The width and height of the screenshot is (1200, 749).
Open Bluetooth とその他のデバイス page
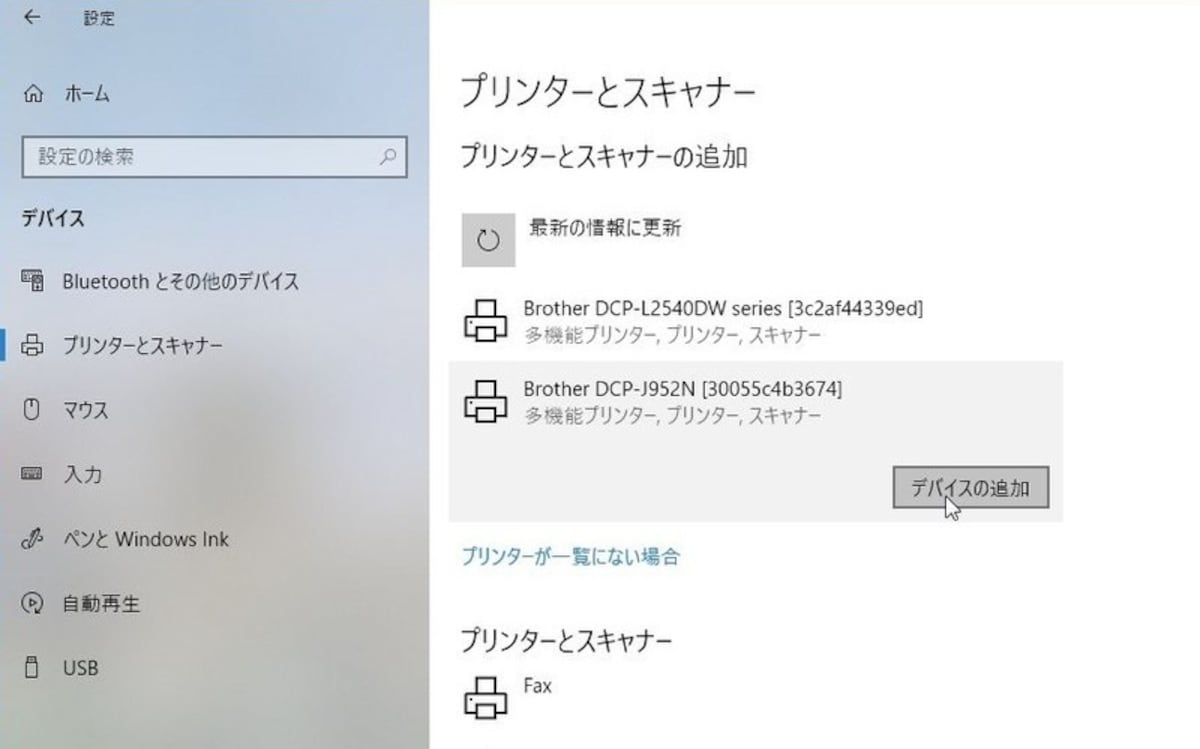[180, 281]
